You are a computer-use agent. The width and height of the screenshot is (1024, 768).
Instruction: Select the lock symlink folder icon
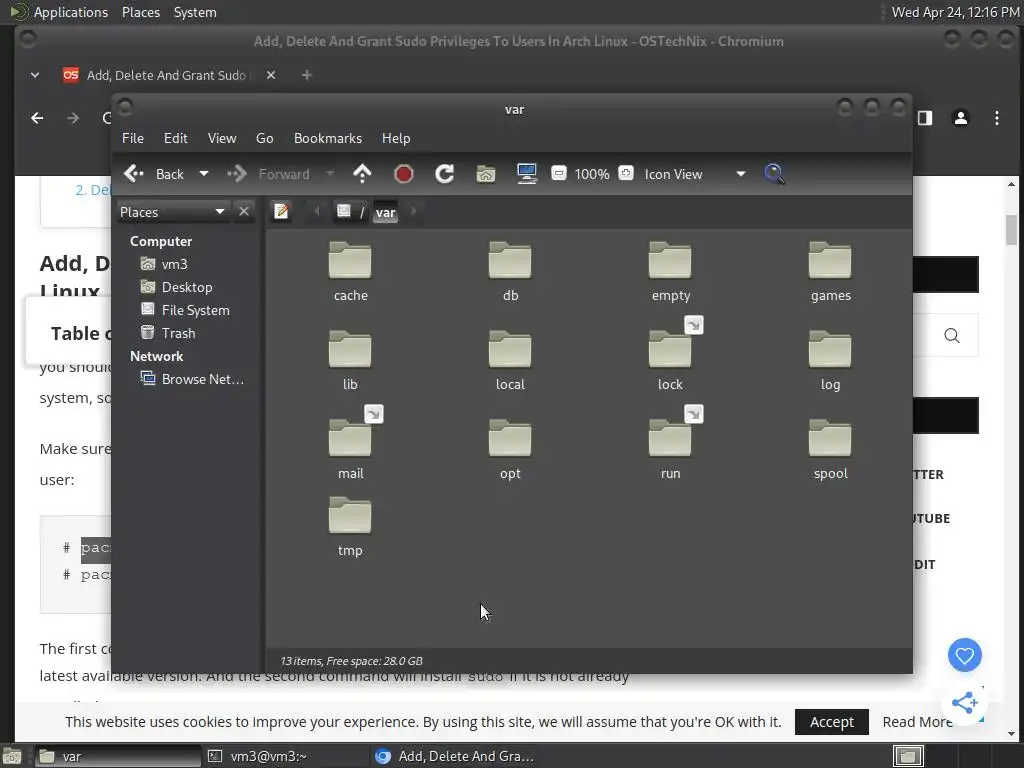pos(670,349)
